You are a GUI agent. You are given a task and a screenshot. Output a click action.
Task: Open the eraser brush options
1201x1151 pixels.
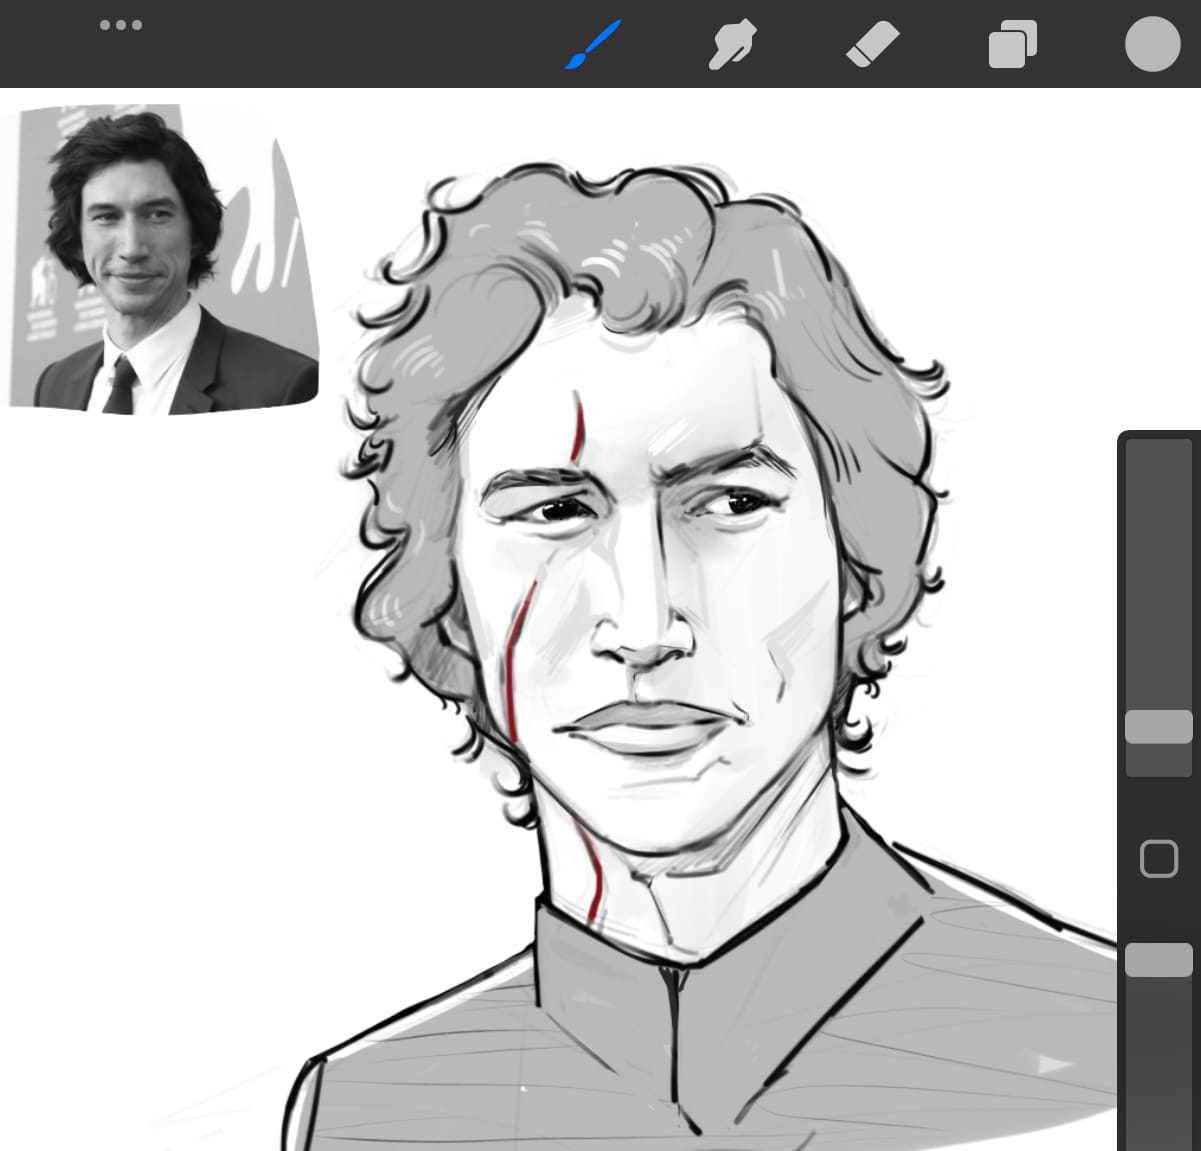[872, 44]
